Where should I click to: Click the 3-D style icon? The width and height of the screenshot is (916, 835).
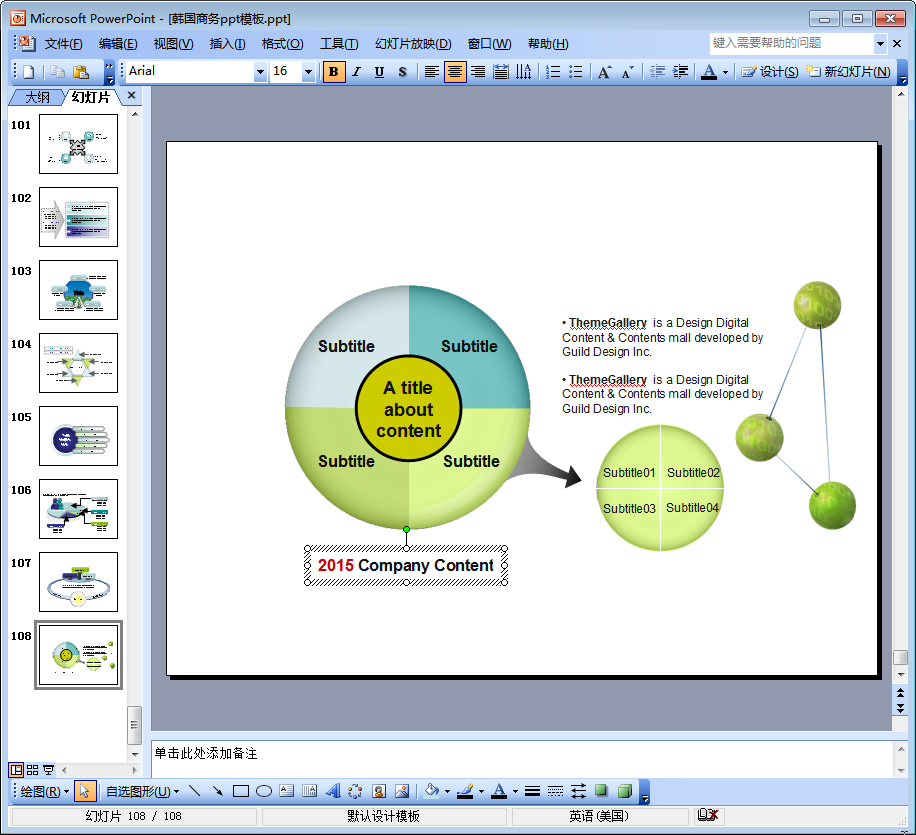click(624, 791)
